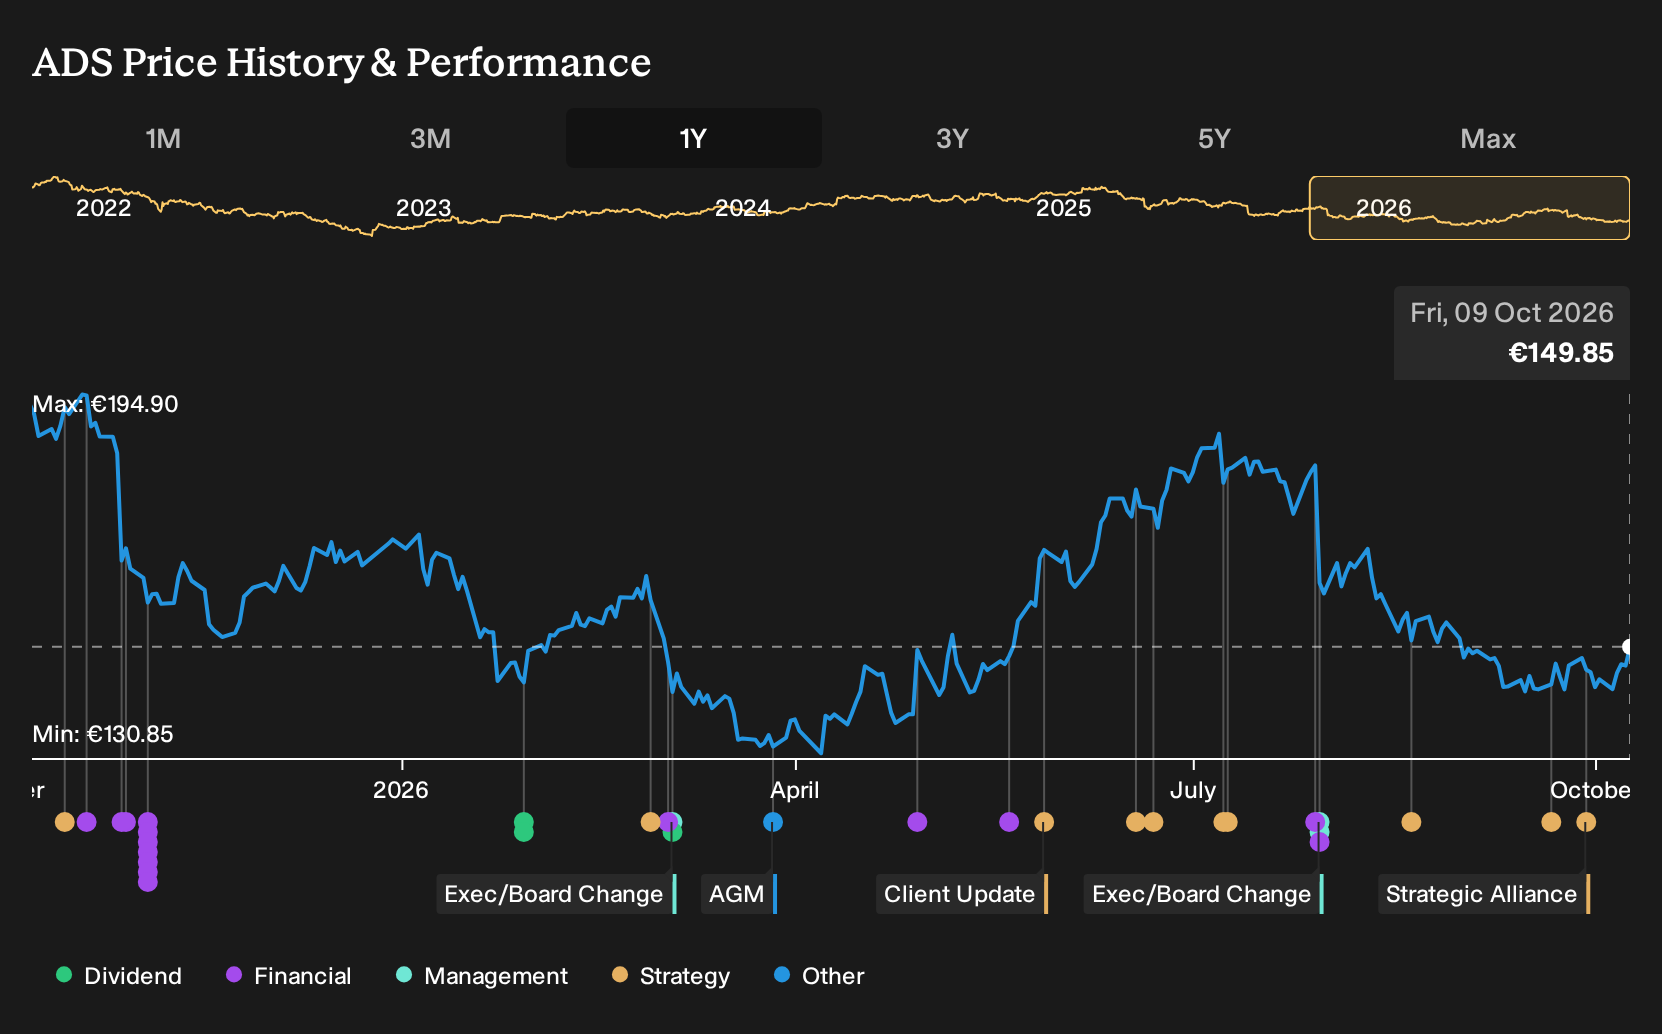Image resolution: width=1662 pixels, height=1034 pixels.
Task: Click the 'Max: €194.90' label
Action: [105, 404]
